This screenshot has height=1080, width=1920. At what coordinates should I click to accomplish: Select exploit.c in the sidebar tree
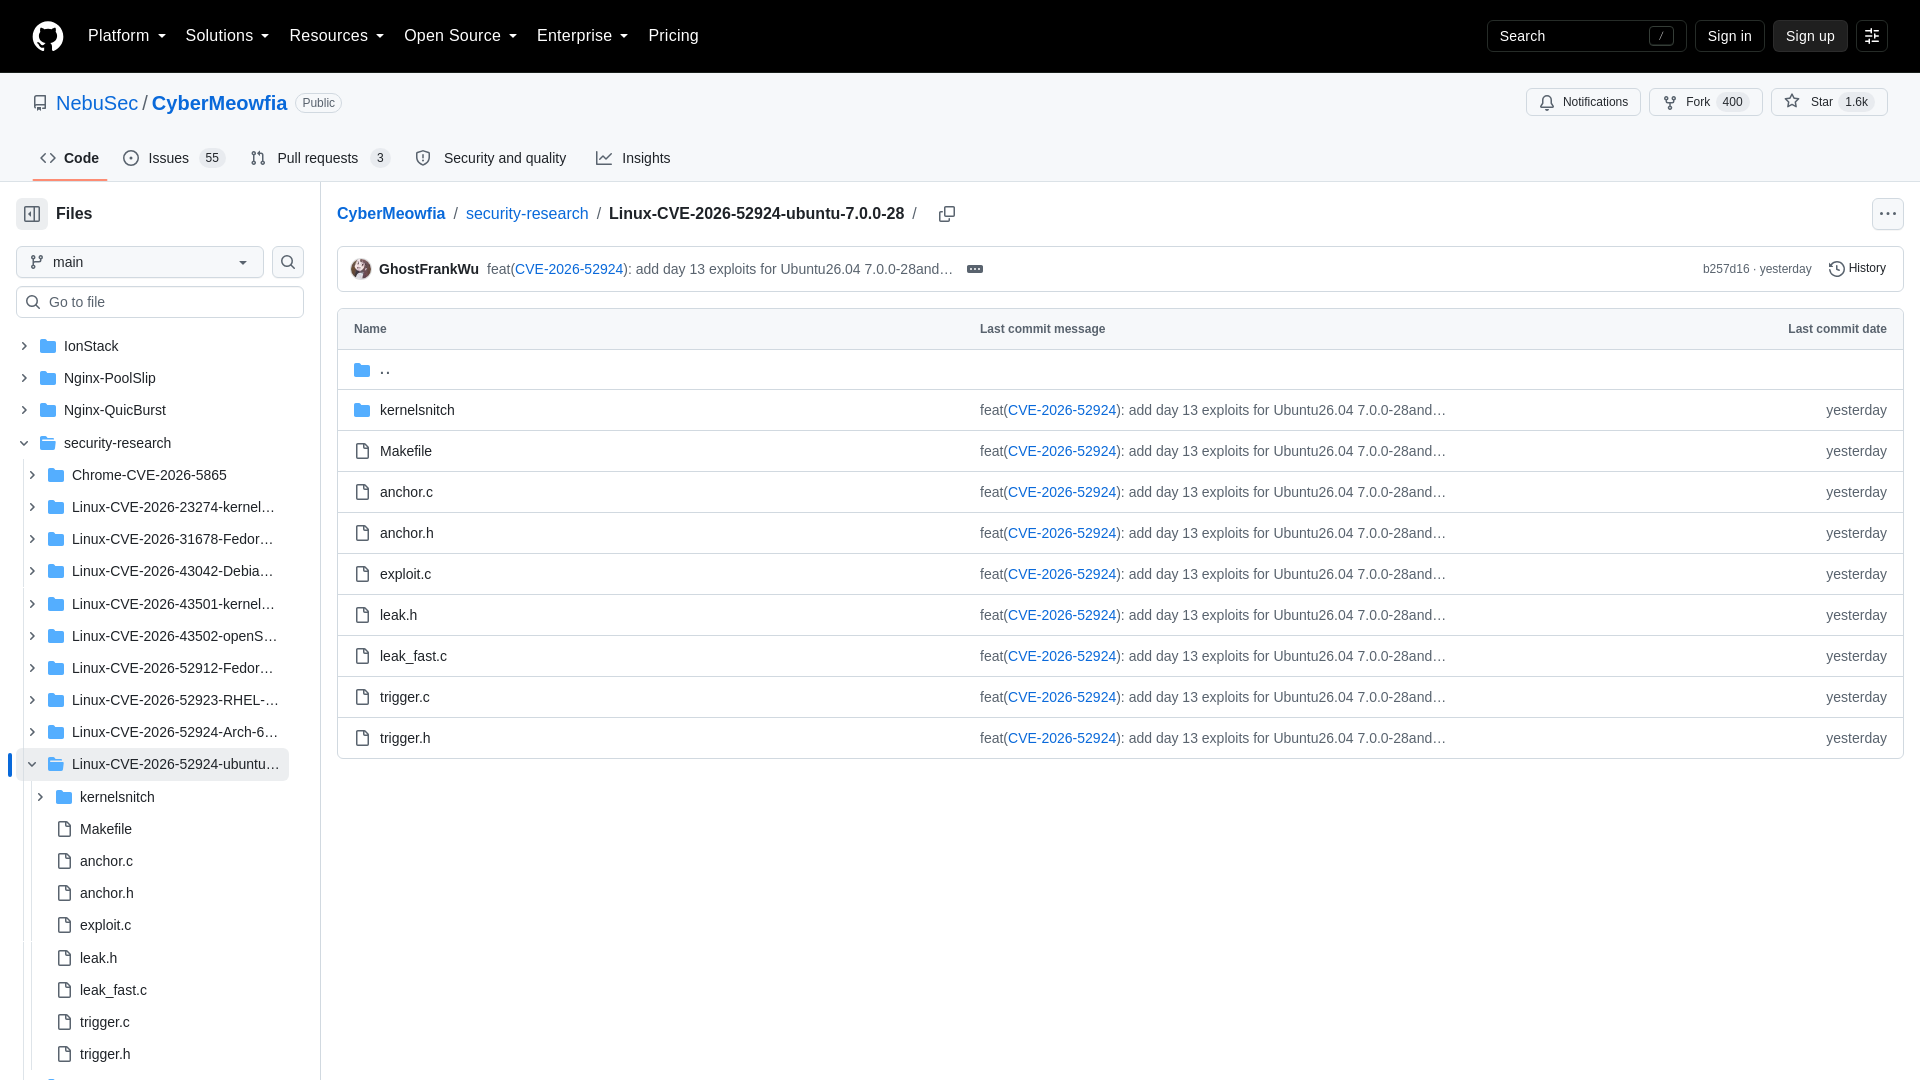click(105, 925)
